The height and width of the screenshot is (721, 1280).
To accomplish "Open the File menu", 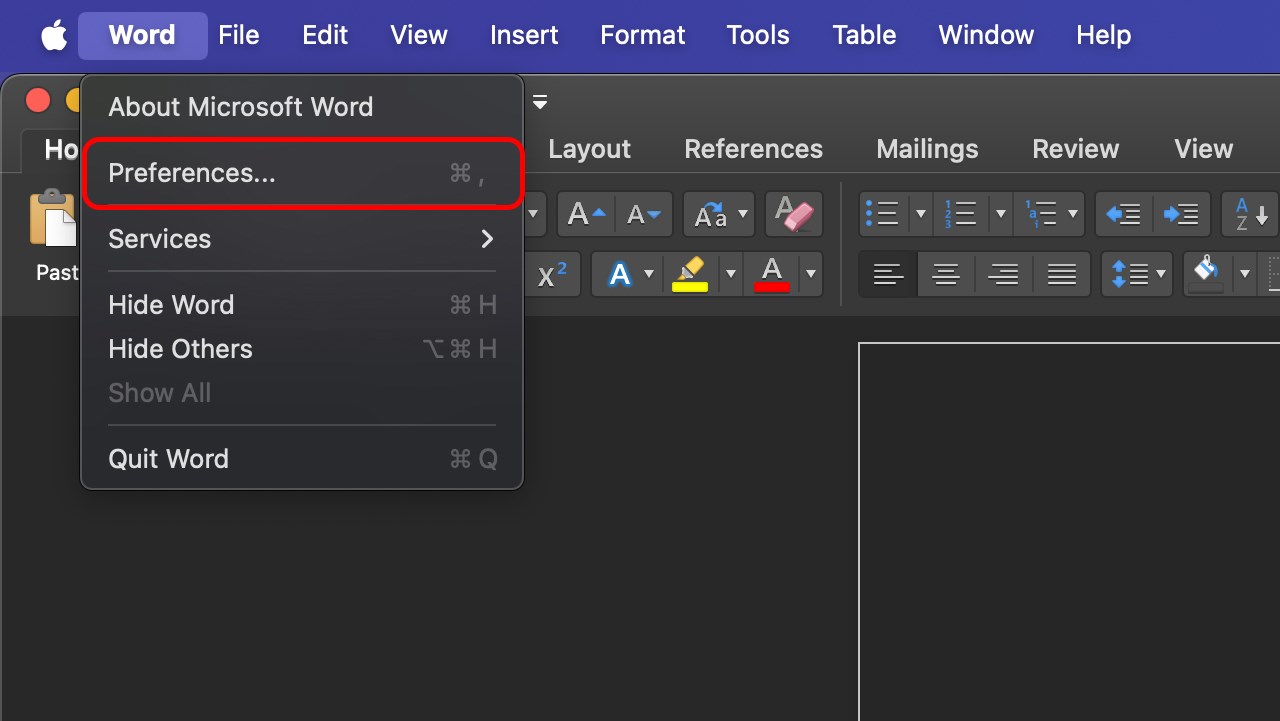I will tap(239, 36).
